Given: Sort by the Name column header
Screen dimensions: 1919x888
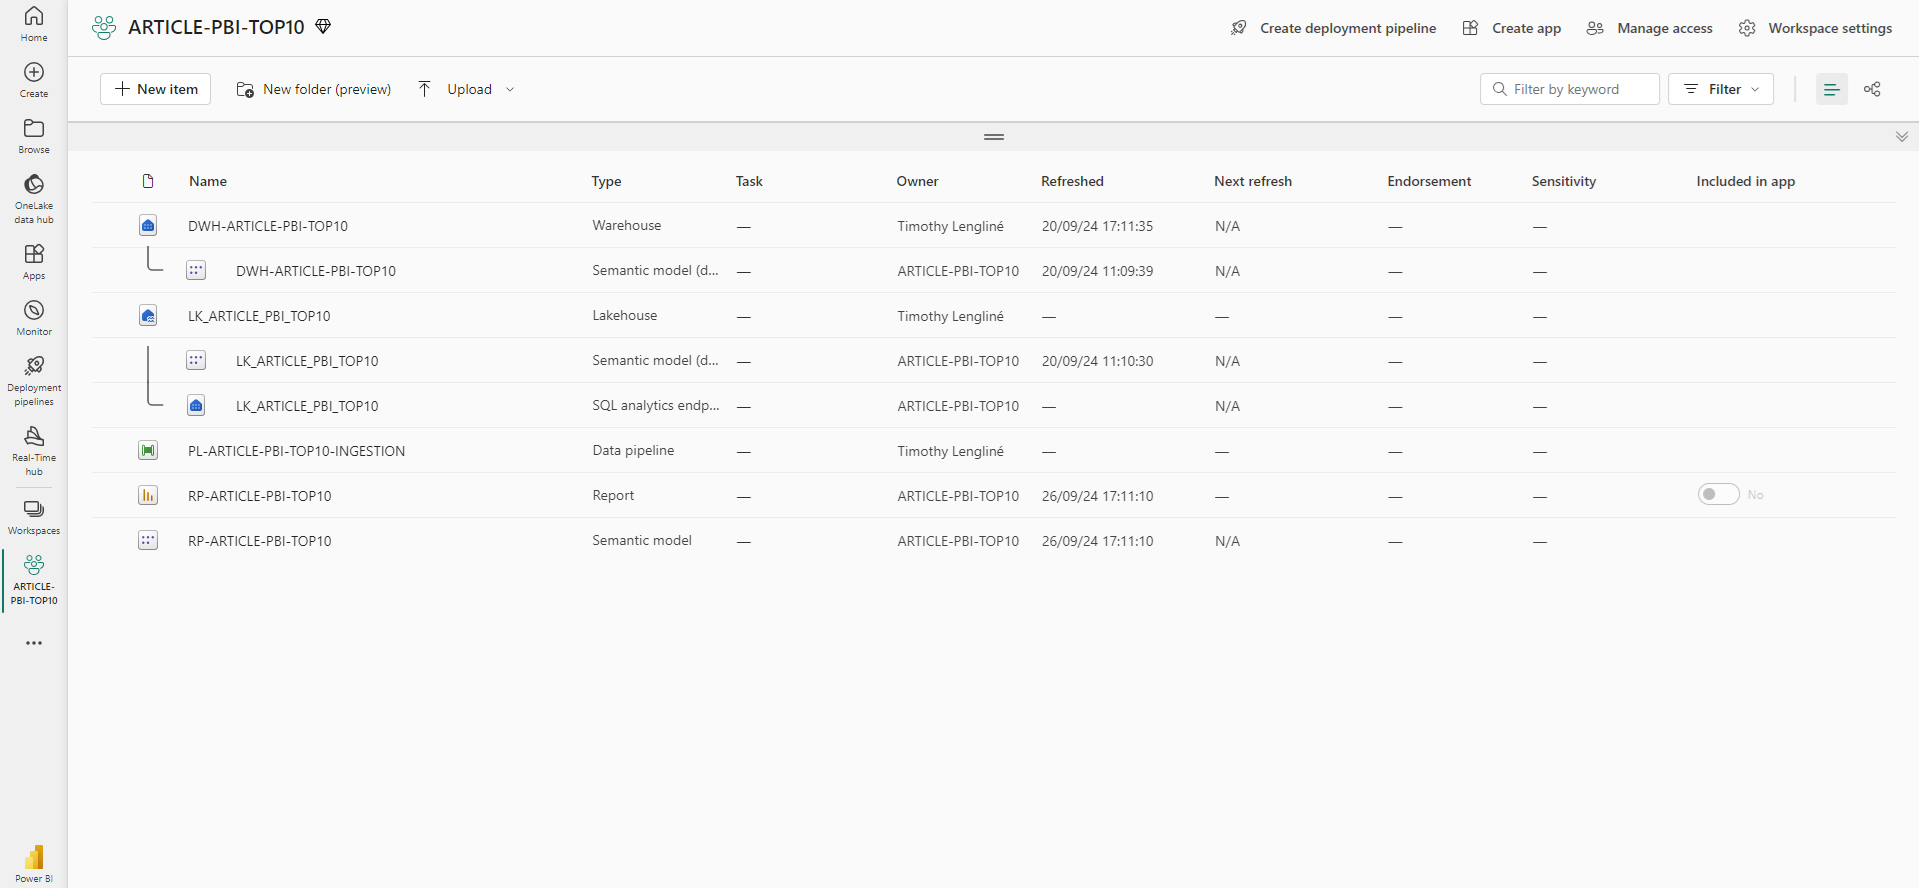Looking at the screenshot, I should tap(208, 181).
